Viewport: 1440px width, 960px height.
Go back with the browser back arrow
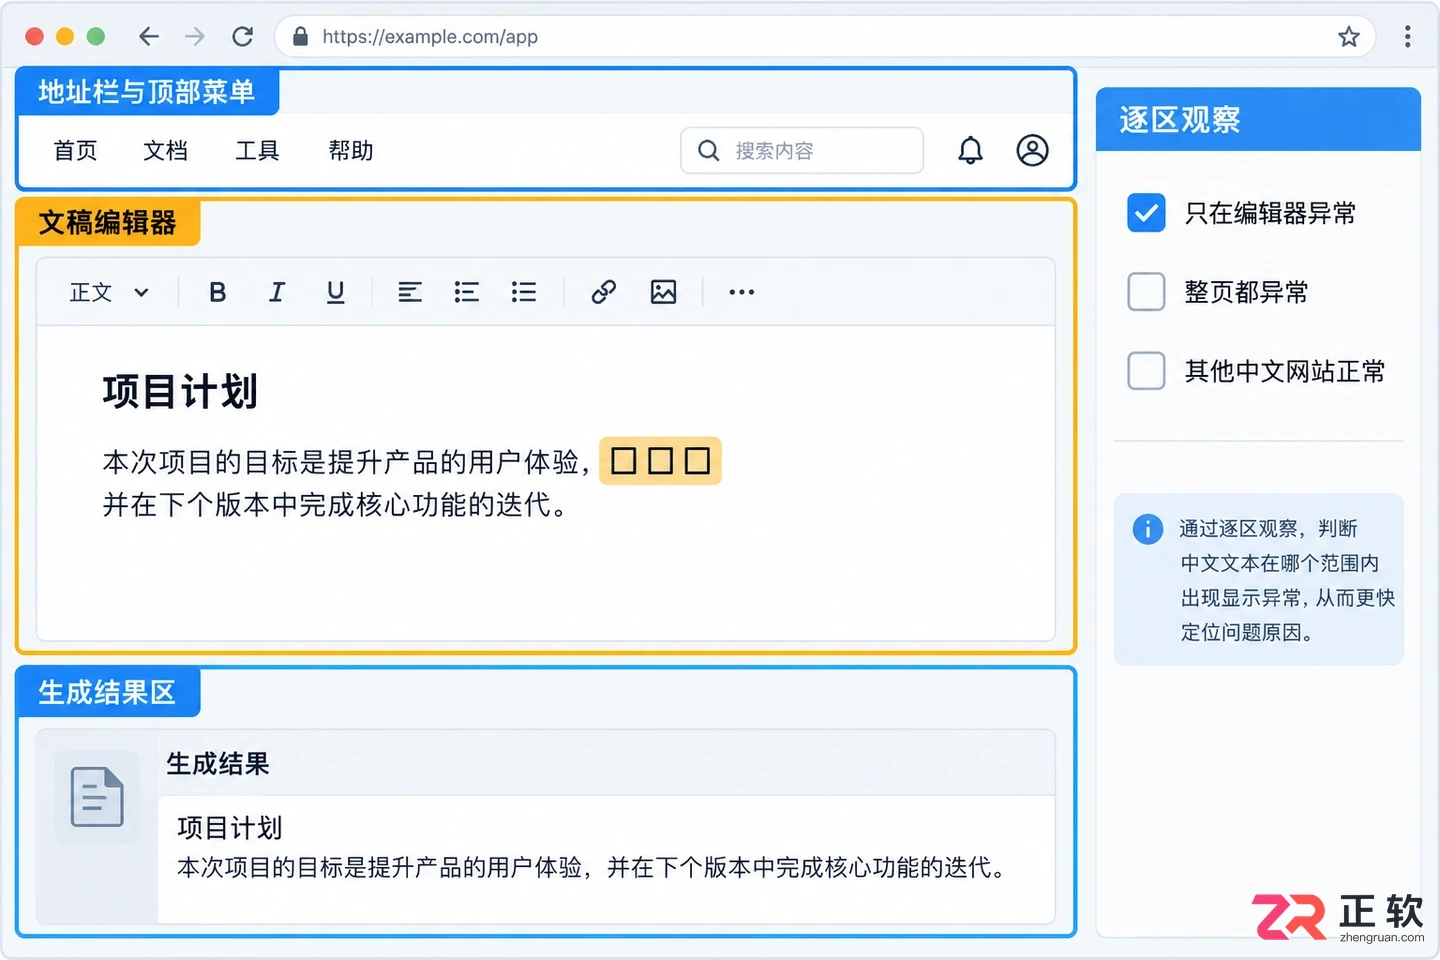[x=149, y=37]
